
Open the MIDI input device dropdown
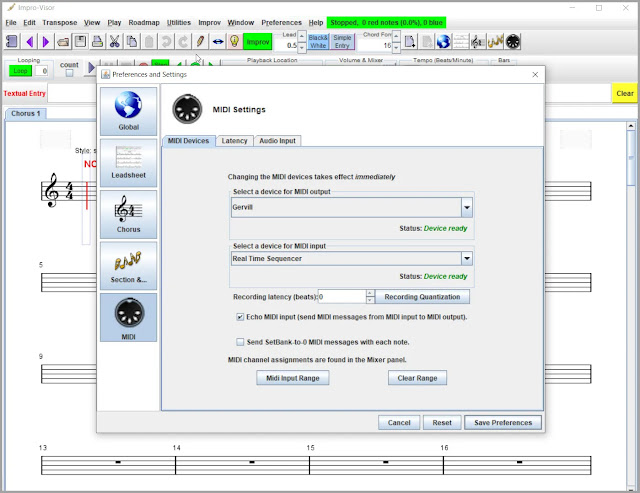467,258
